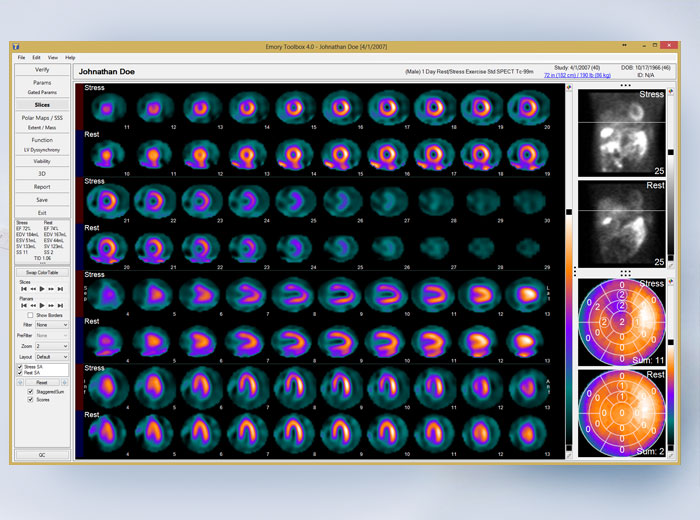This screenshot has height=520, width=700.
Task: Open the File menu
Action: pos(21,58)
